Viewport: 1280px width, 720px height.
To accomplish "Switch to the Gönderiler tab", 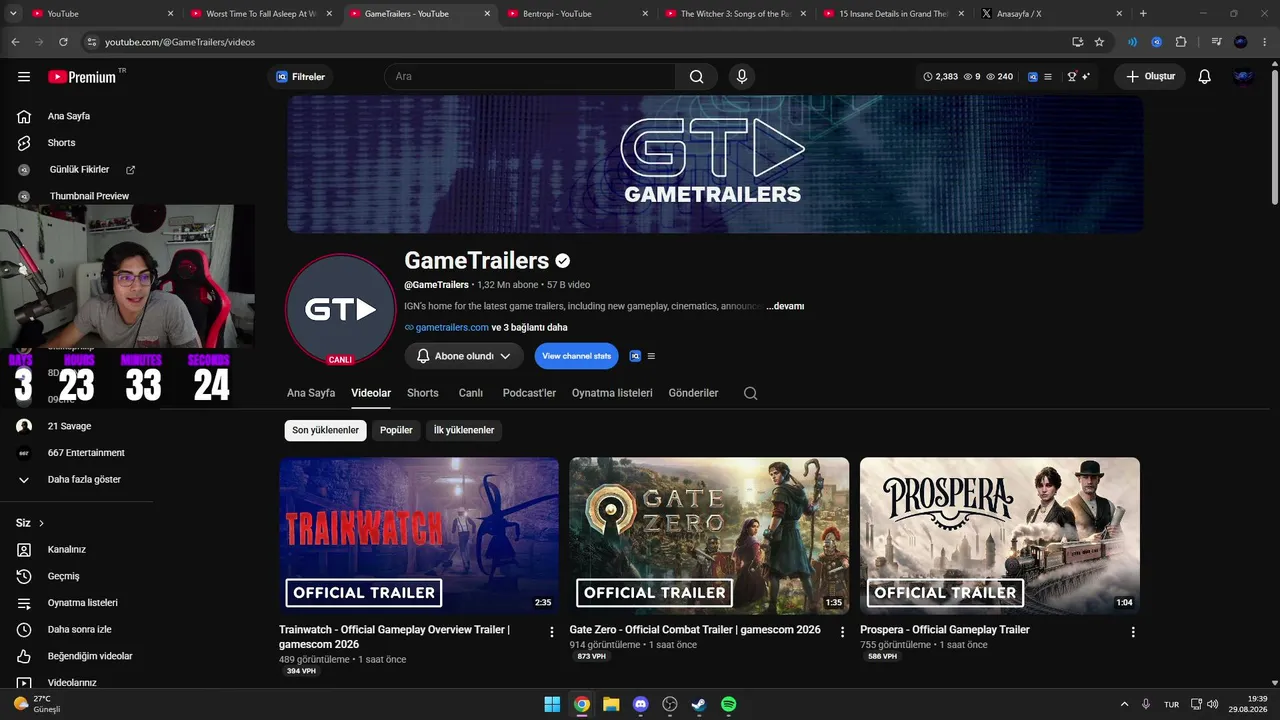I will coord(693,393).
